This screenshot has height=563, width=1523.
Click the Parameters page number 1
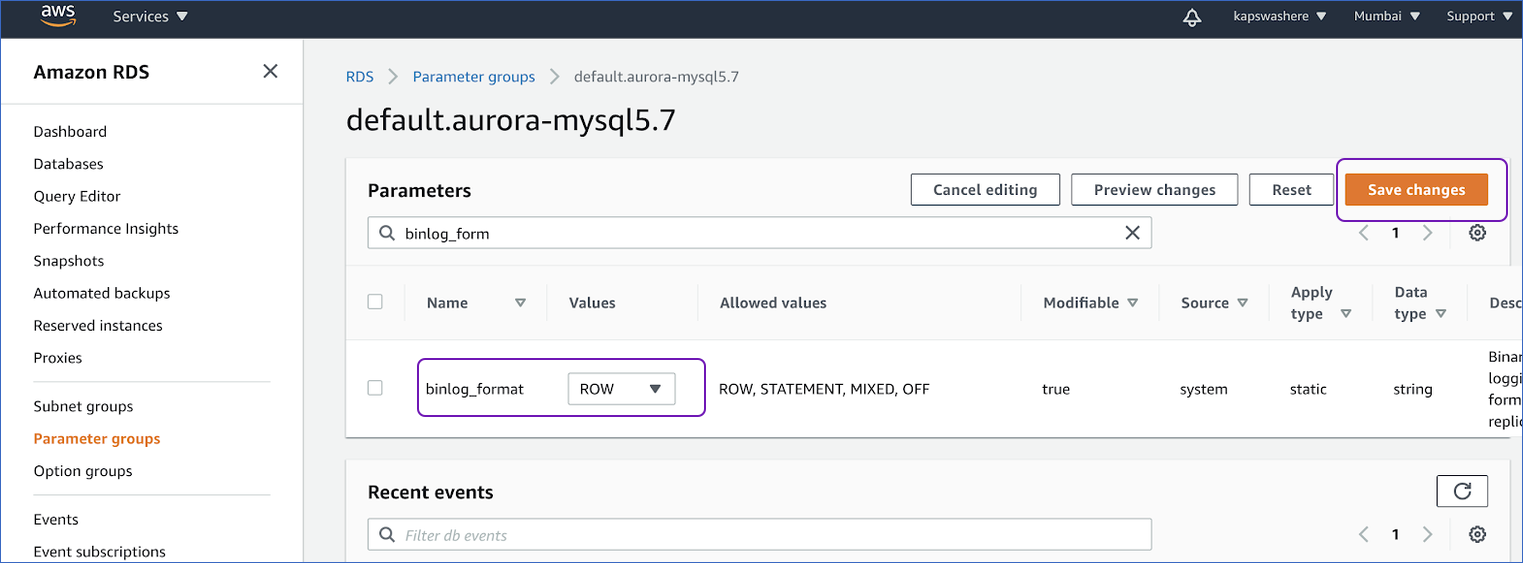click(1395, 233)
